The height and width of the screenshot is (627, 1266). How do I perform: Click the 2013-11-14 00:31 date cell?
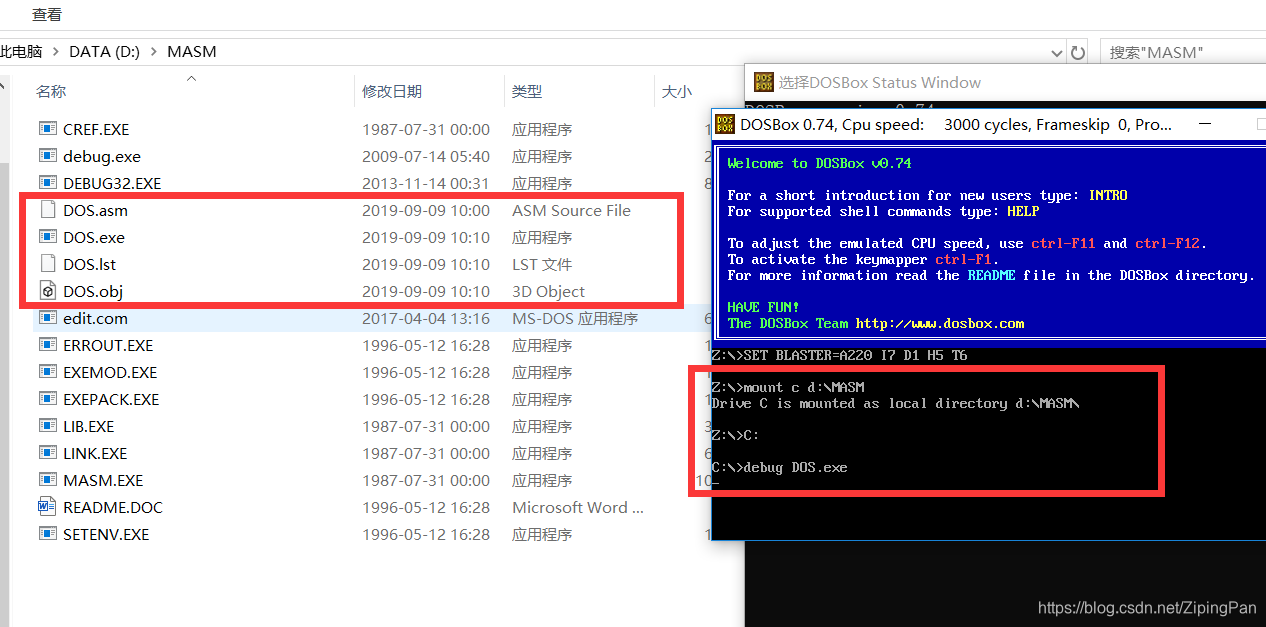[426, 183]
